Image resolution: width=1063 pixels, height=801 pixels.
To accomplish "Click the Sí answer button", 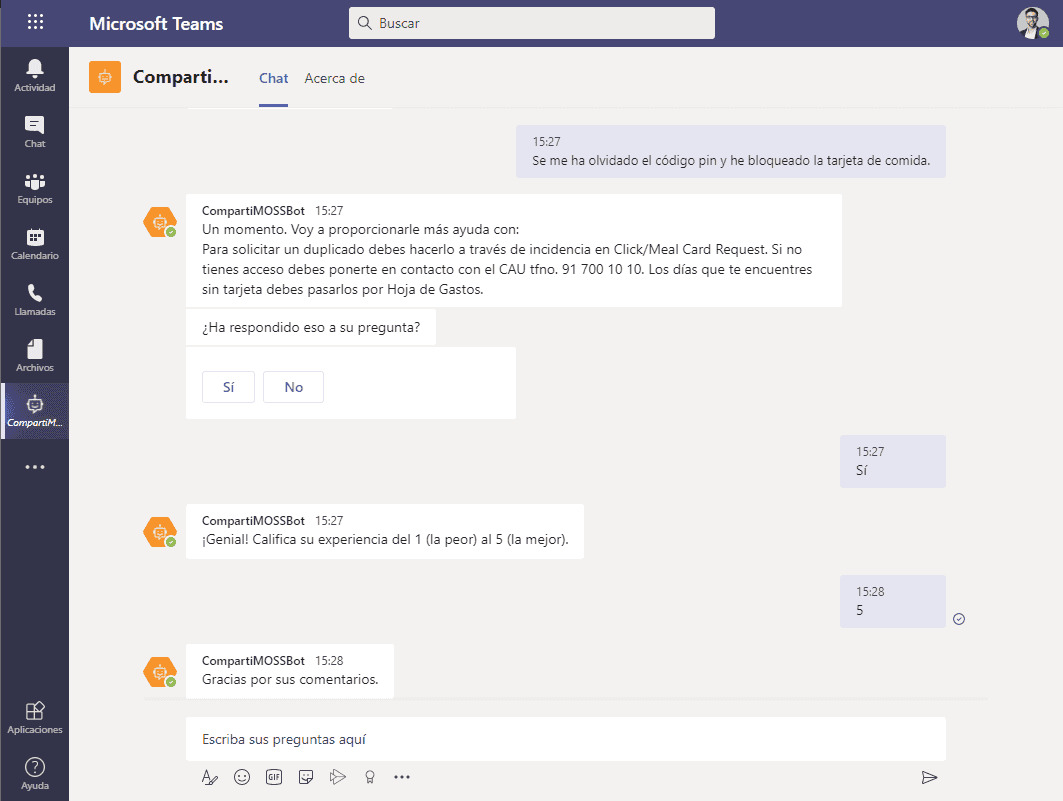I will (x=228, y=387).
